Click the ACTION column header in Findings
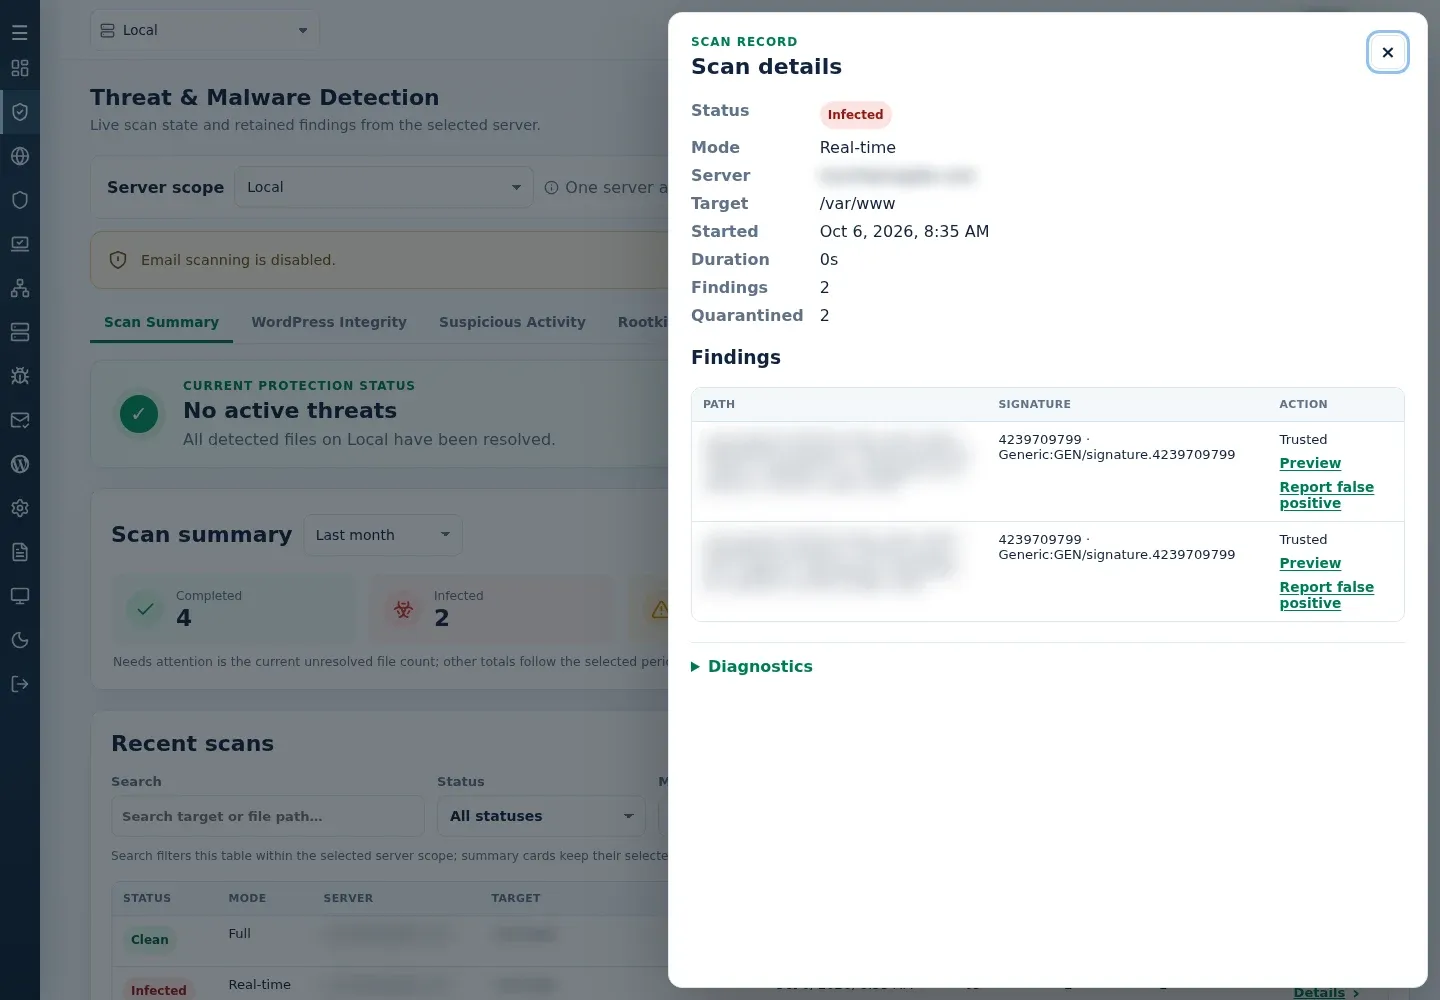1440x1000 pixels. [x=1303, y=404]
